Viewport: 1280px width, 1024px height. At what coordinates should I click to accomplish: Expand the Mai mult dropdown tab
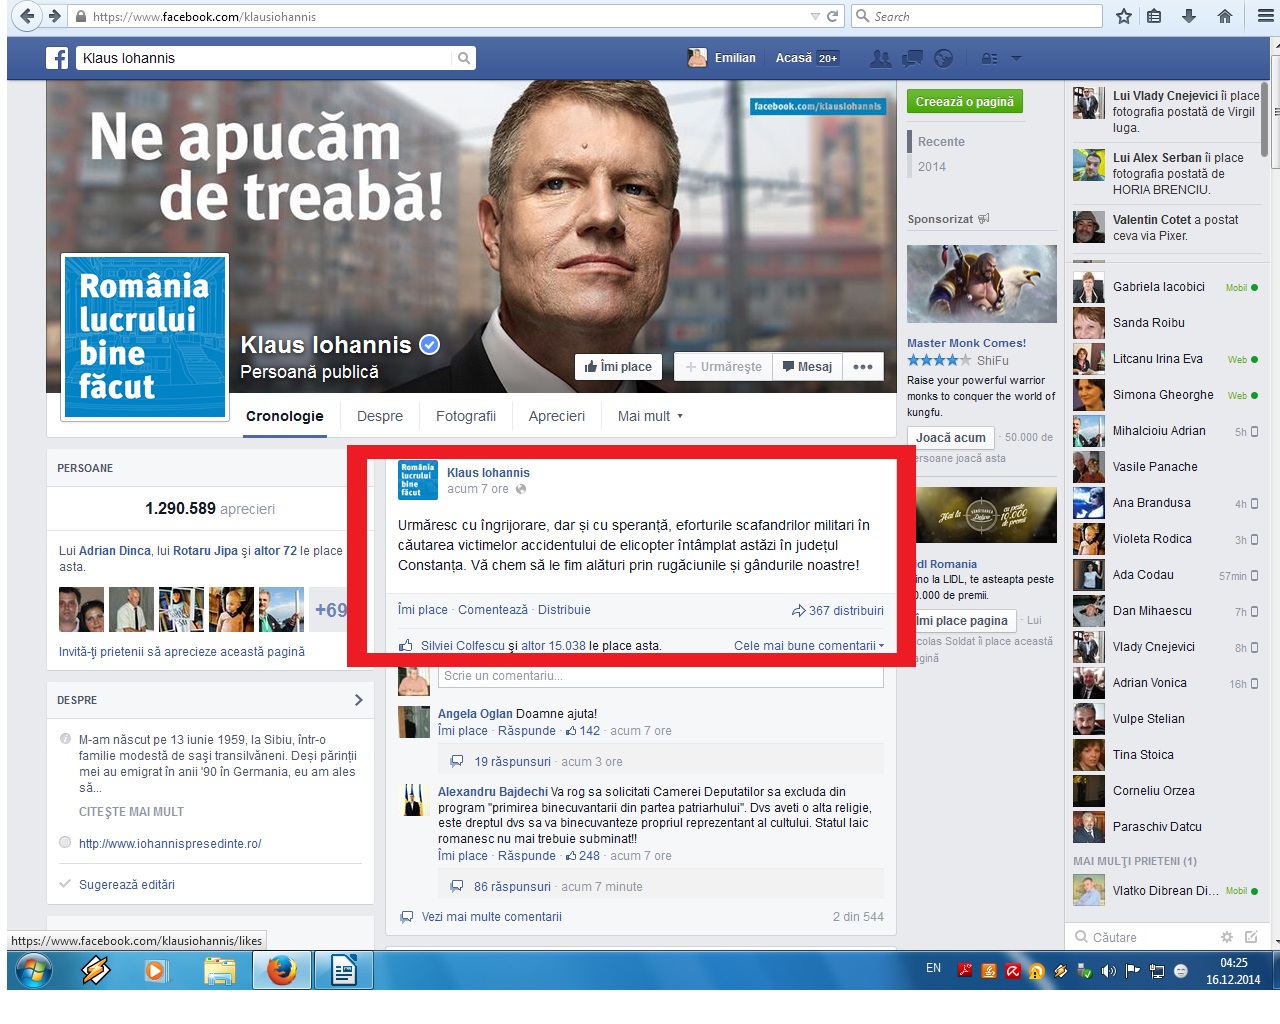(x=650, y=416)
